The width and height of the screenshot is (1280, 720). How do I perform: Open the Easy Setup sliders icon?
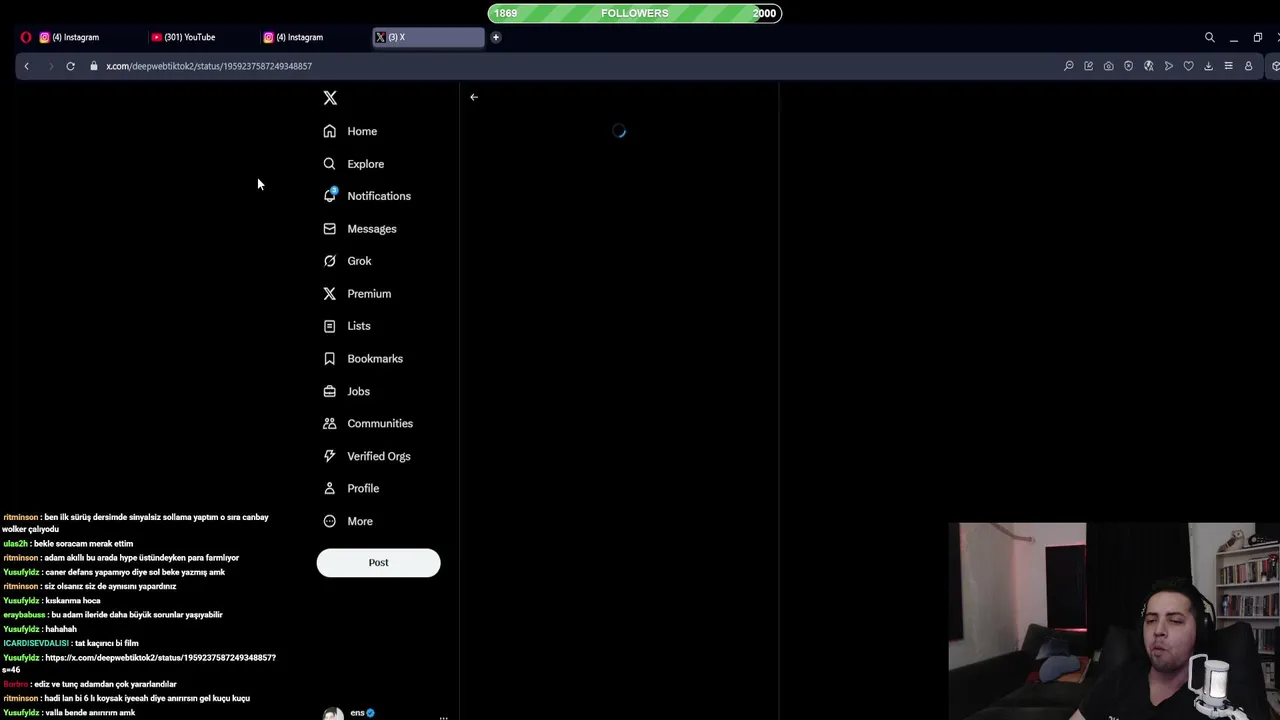point(1228,66)
